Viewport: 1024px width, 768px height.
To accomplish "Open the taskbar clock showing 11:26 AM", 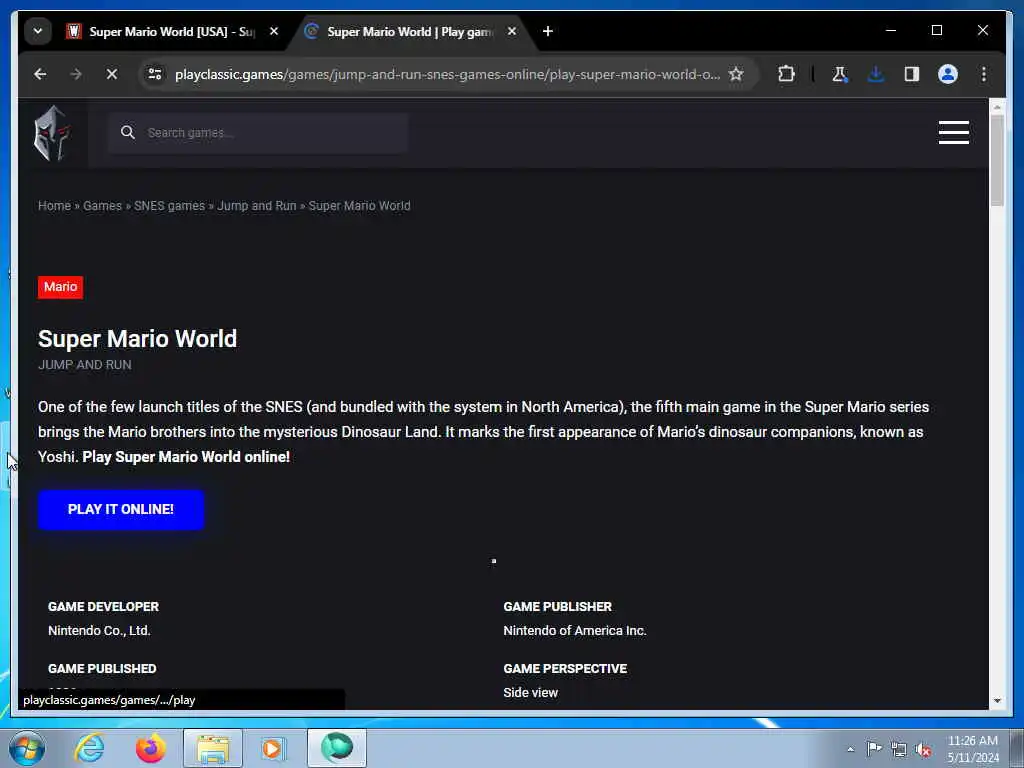I will 973,749.
